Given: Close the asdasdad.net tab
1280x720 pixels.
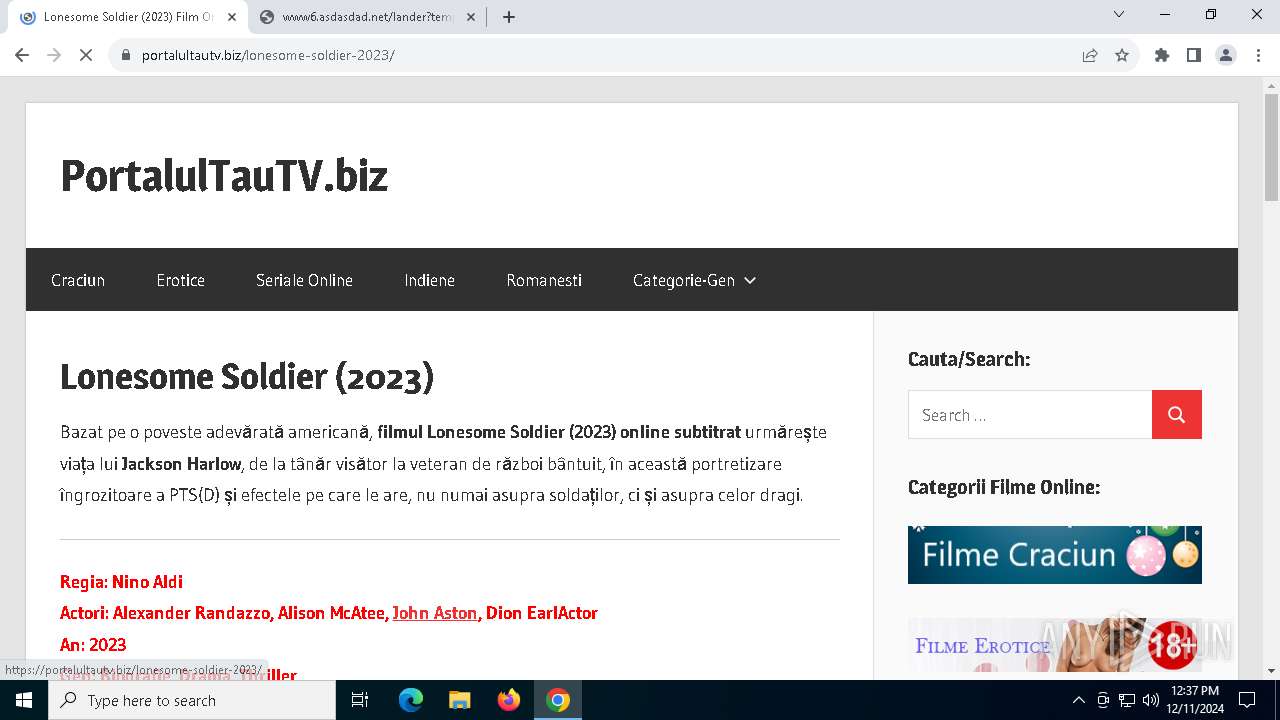Looking at the screenshot, I should pos(473,17).
